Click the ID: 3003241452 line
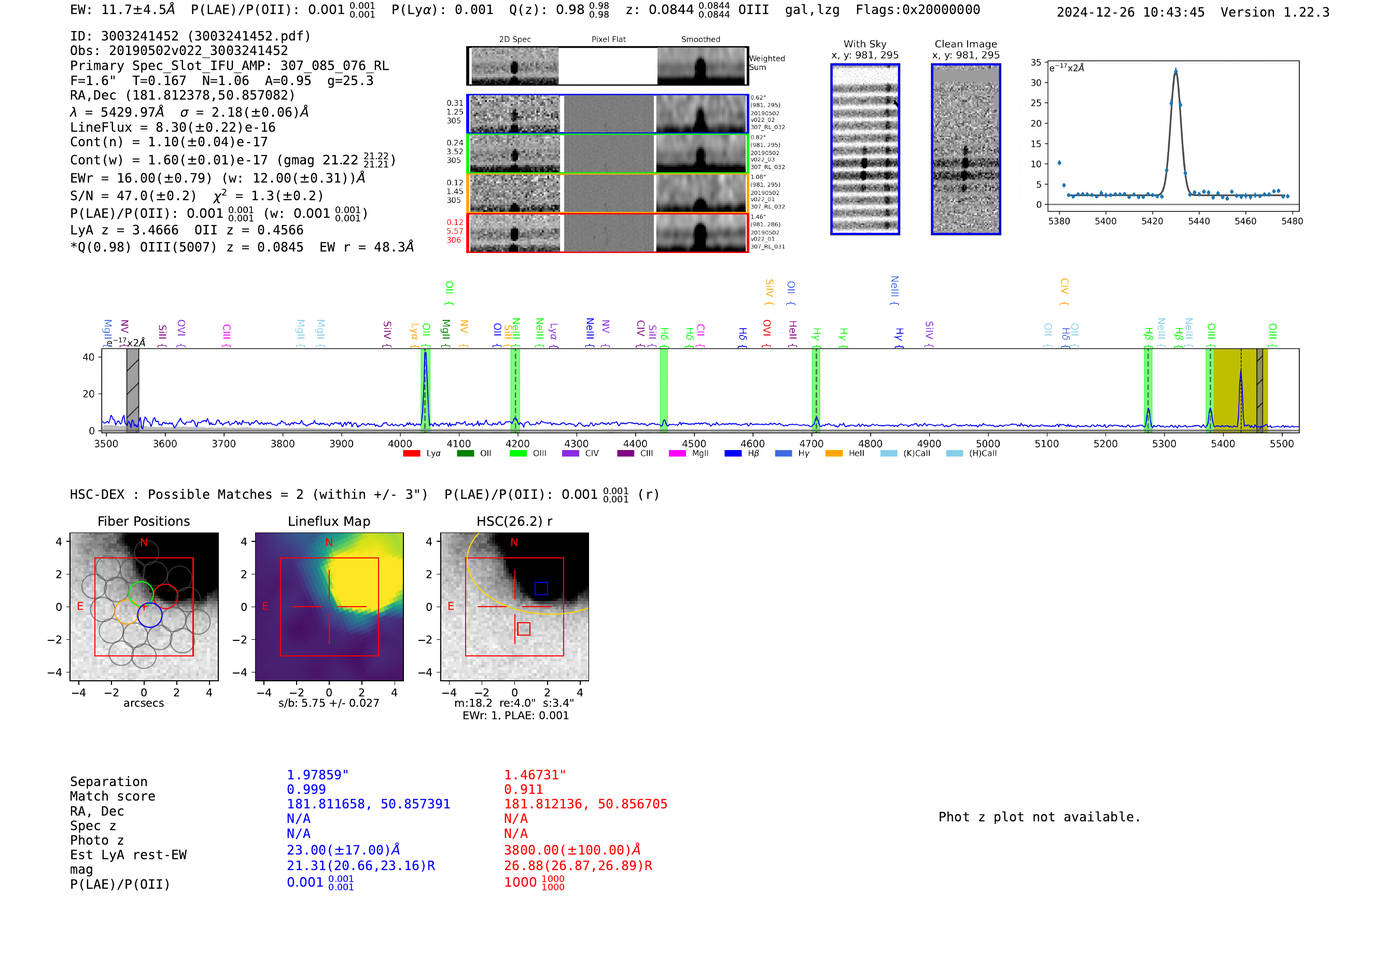1400x953 pixels. (190, 36)
